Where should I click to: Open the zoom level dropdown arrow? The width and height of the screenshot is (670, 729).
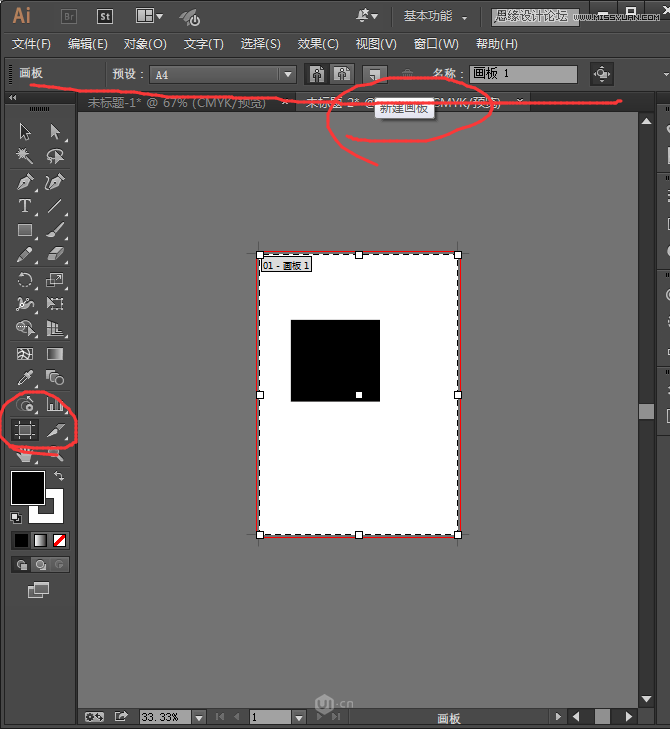pos(199,717)
